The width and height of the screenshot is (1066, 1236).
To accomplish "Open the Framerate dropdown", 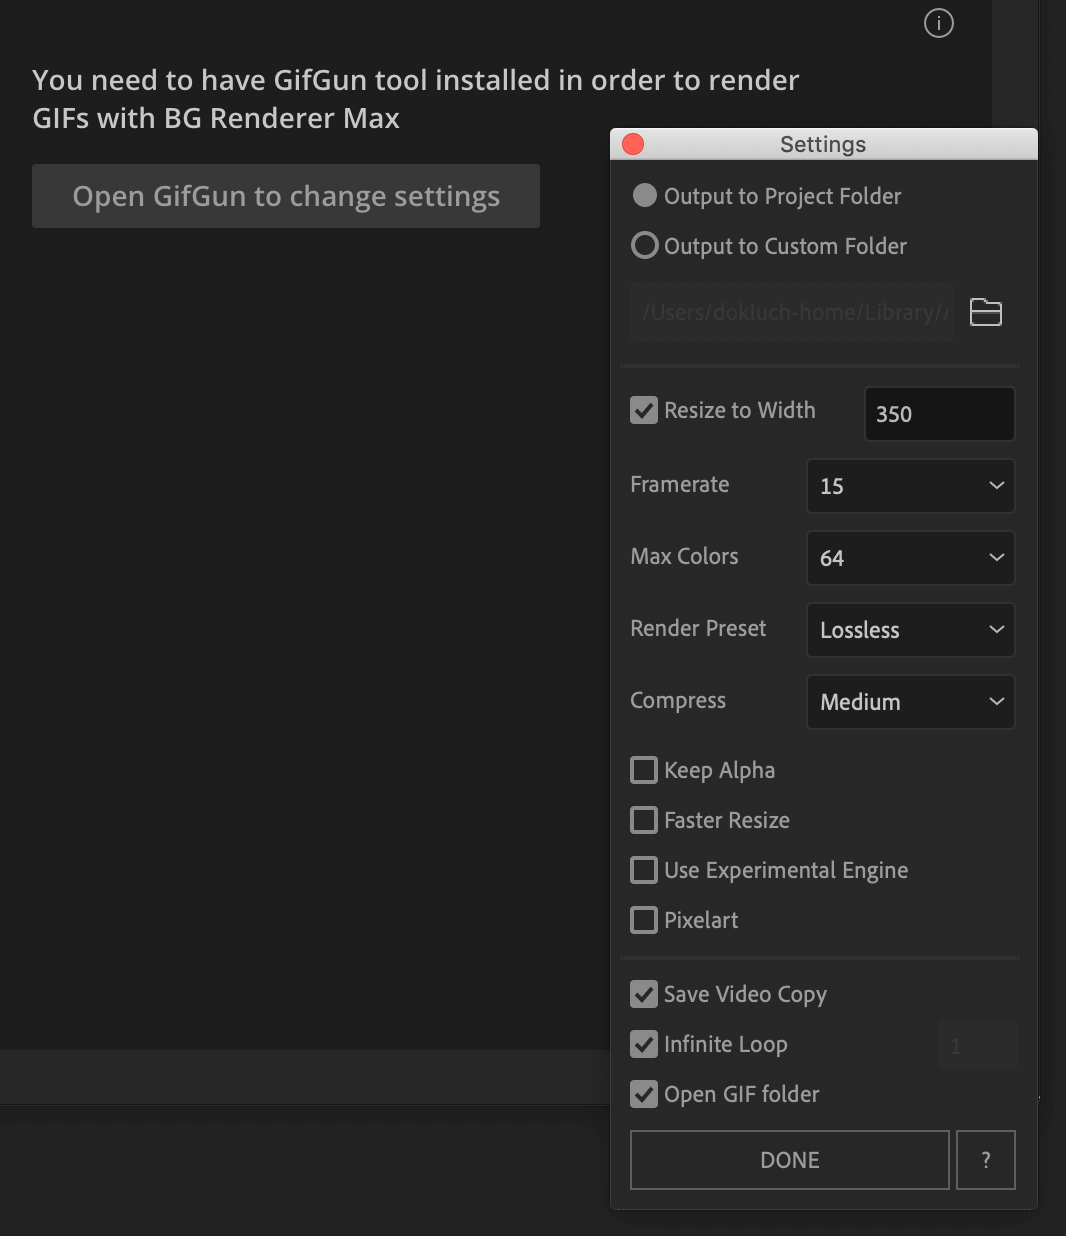I will tap(911, 486).
